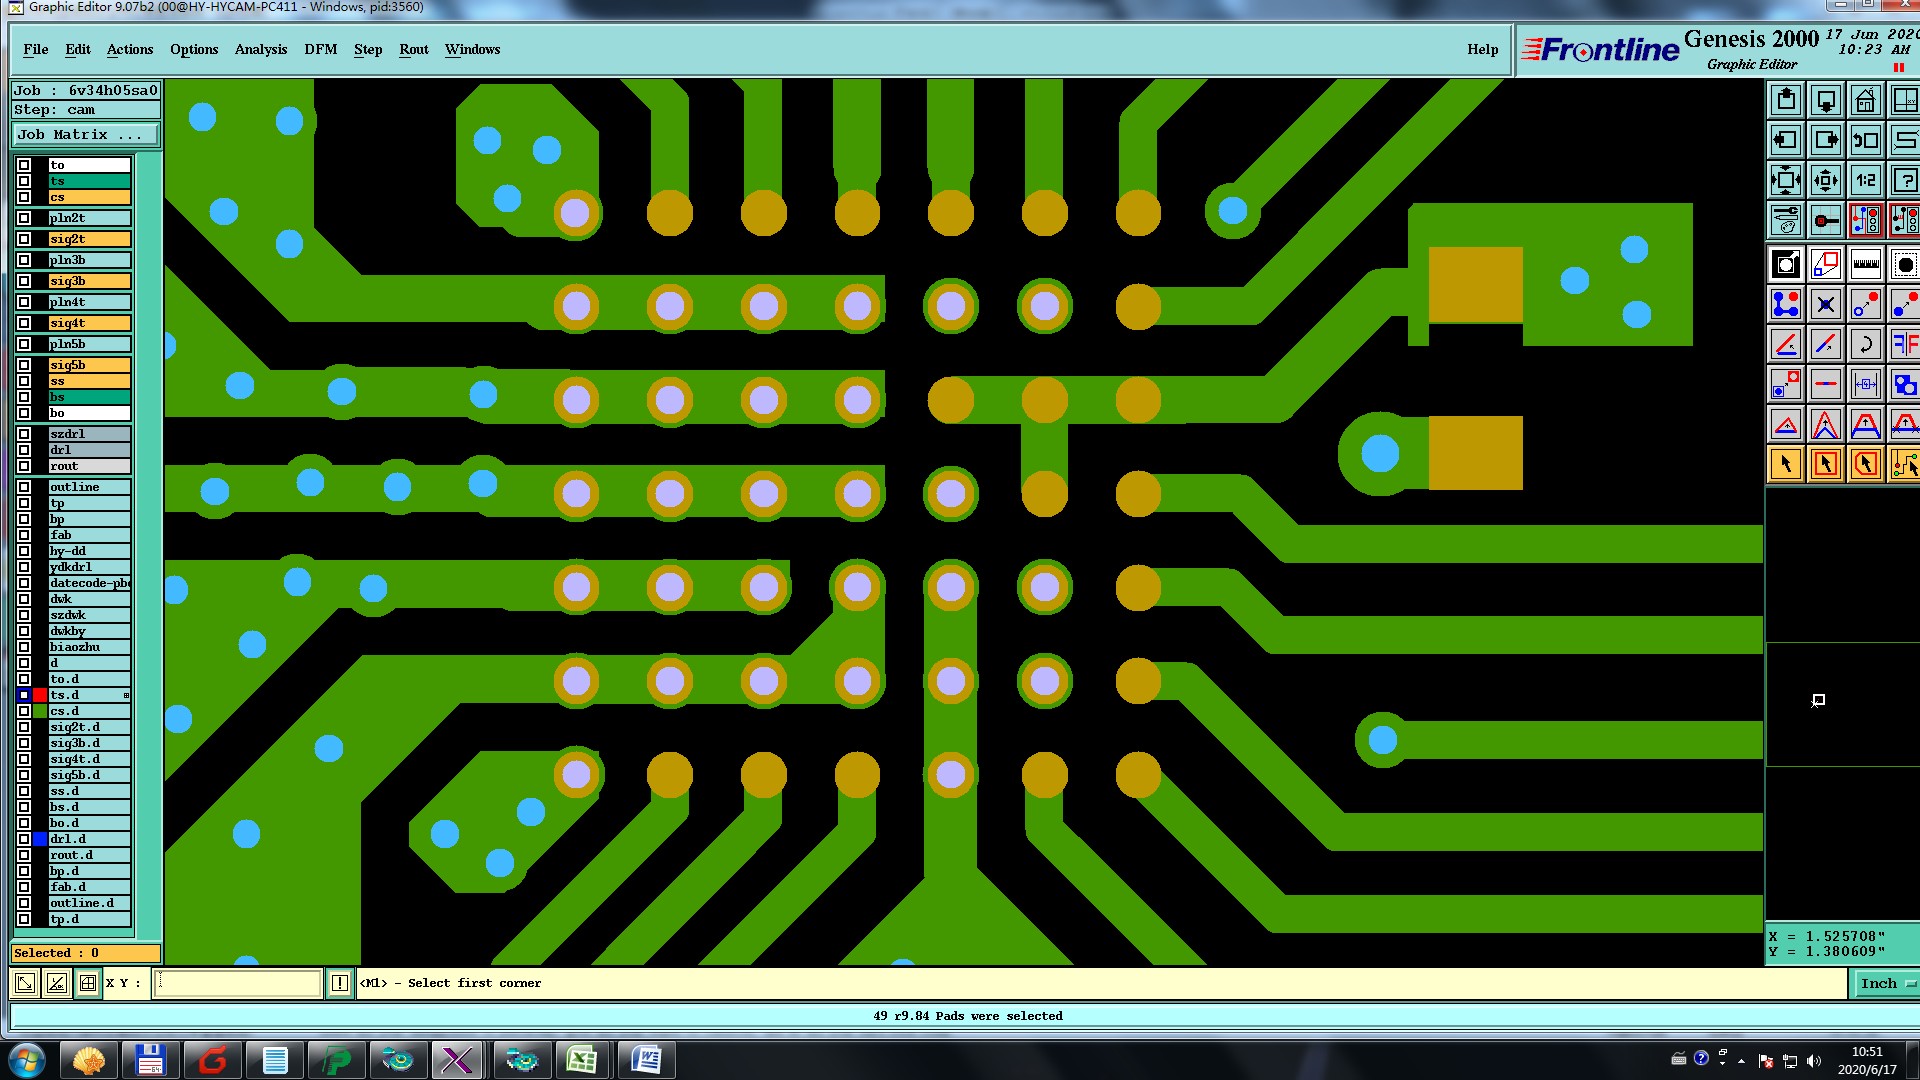This screenshot has height=1080, width=1920.
Task: Click the wrench and palette settings icon
Action: click(x=1786, y=220)
